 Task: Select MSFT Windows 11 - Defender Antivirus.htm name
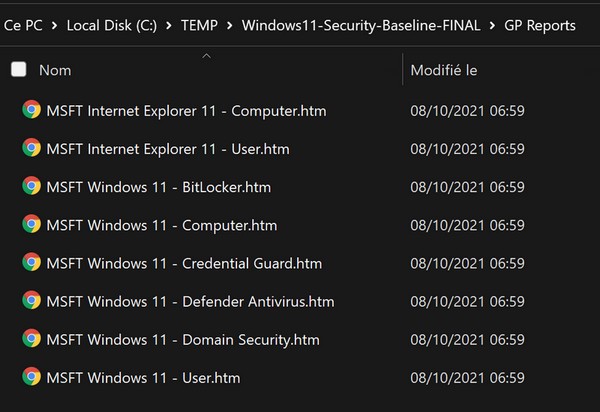click(190, 301)
